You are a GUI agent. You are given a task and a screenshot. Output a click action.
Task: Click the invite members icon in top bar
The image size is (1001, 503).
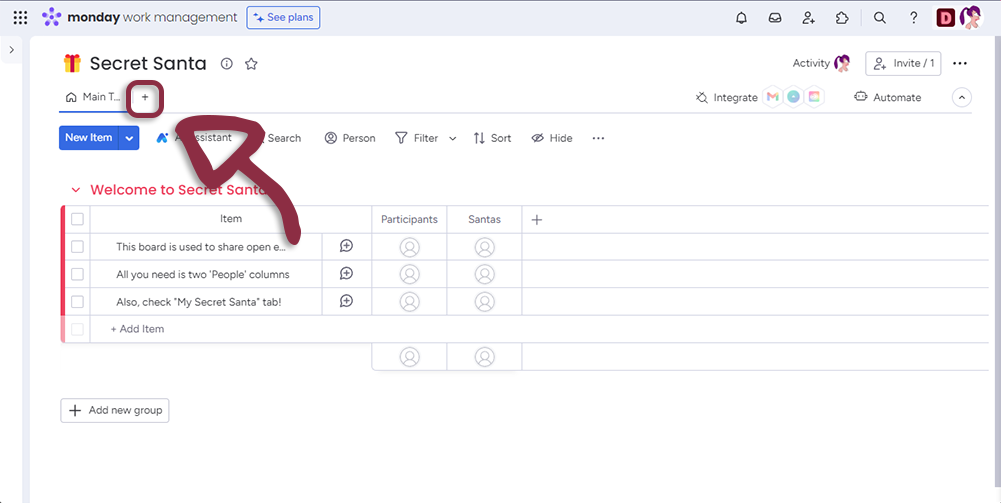[x=808, y=18]
